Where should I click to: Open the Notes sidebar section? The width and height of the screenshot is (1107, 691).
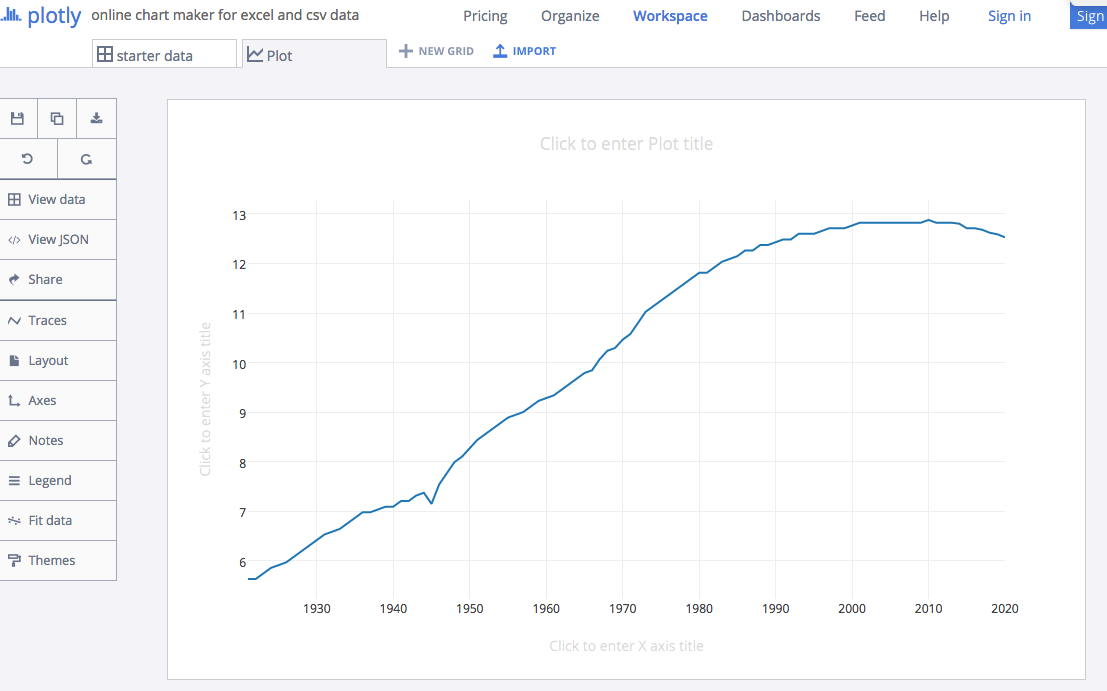45,440
